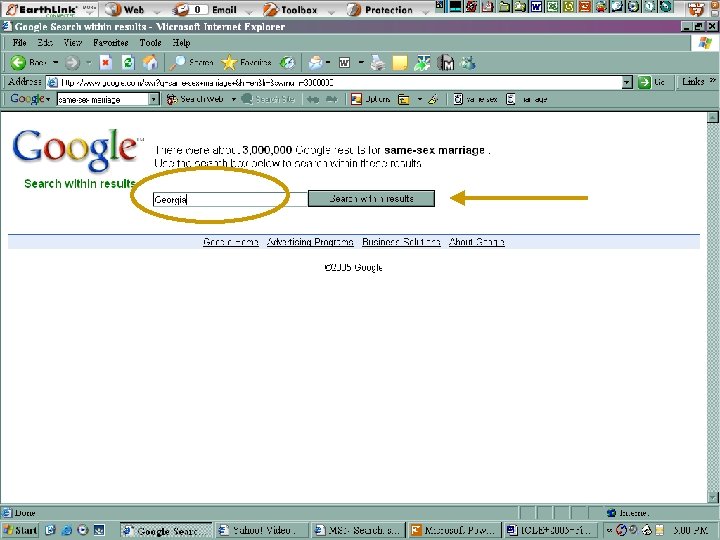The image size is (720, 540).
Task: Open the Forward button history dropdown arrow
Action: point(89,62)
